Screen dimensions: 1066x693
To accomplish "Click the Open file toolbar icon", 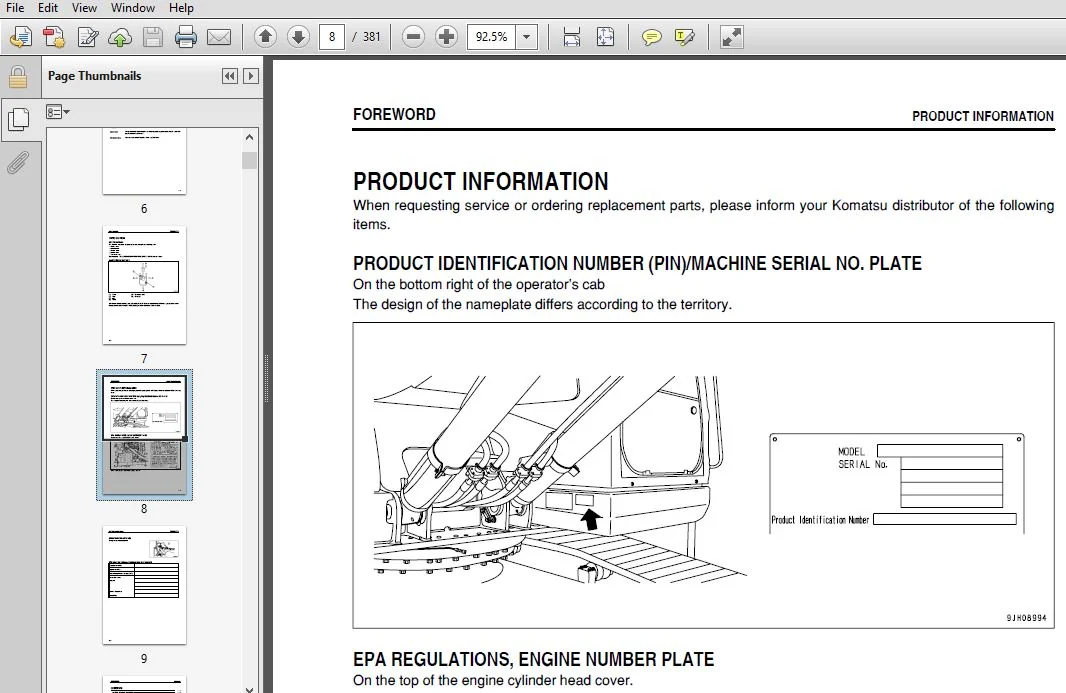I will (20, 37).
